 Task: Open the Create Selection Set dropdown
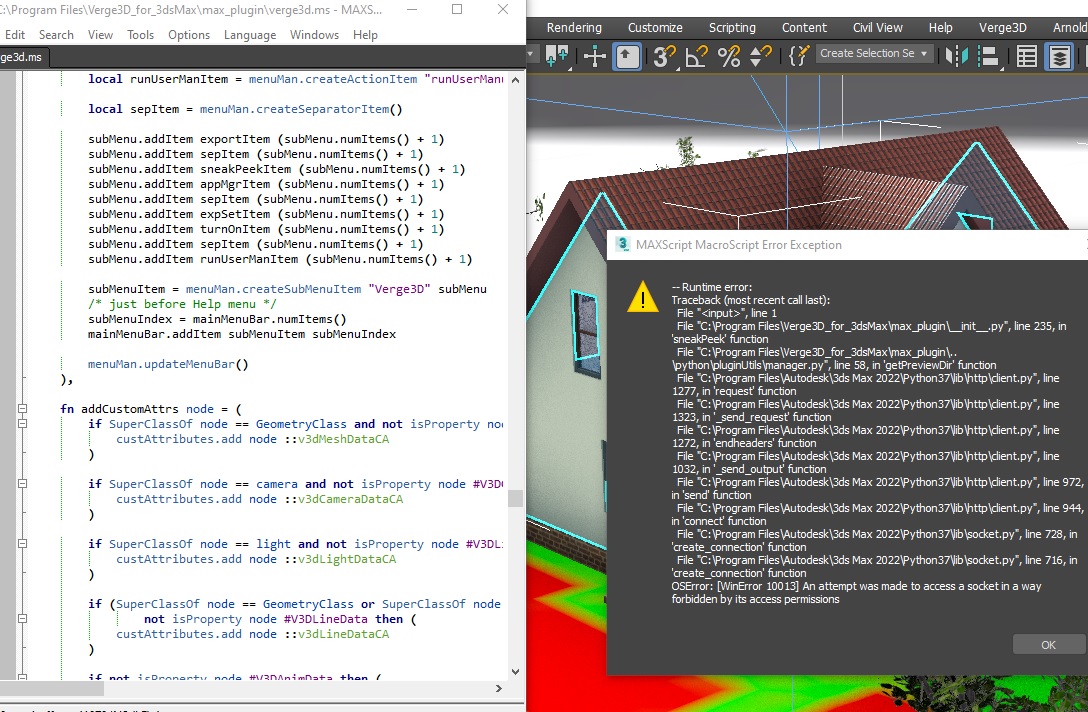tap(874, 53)
